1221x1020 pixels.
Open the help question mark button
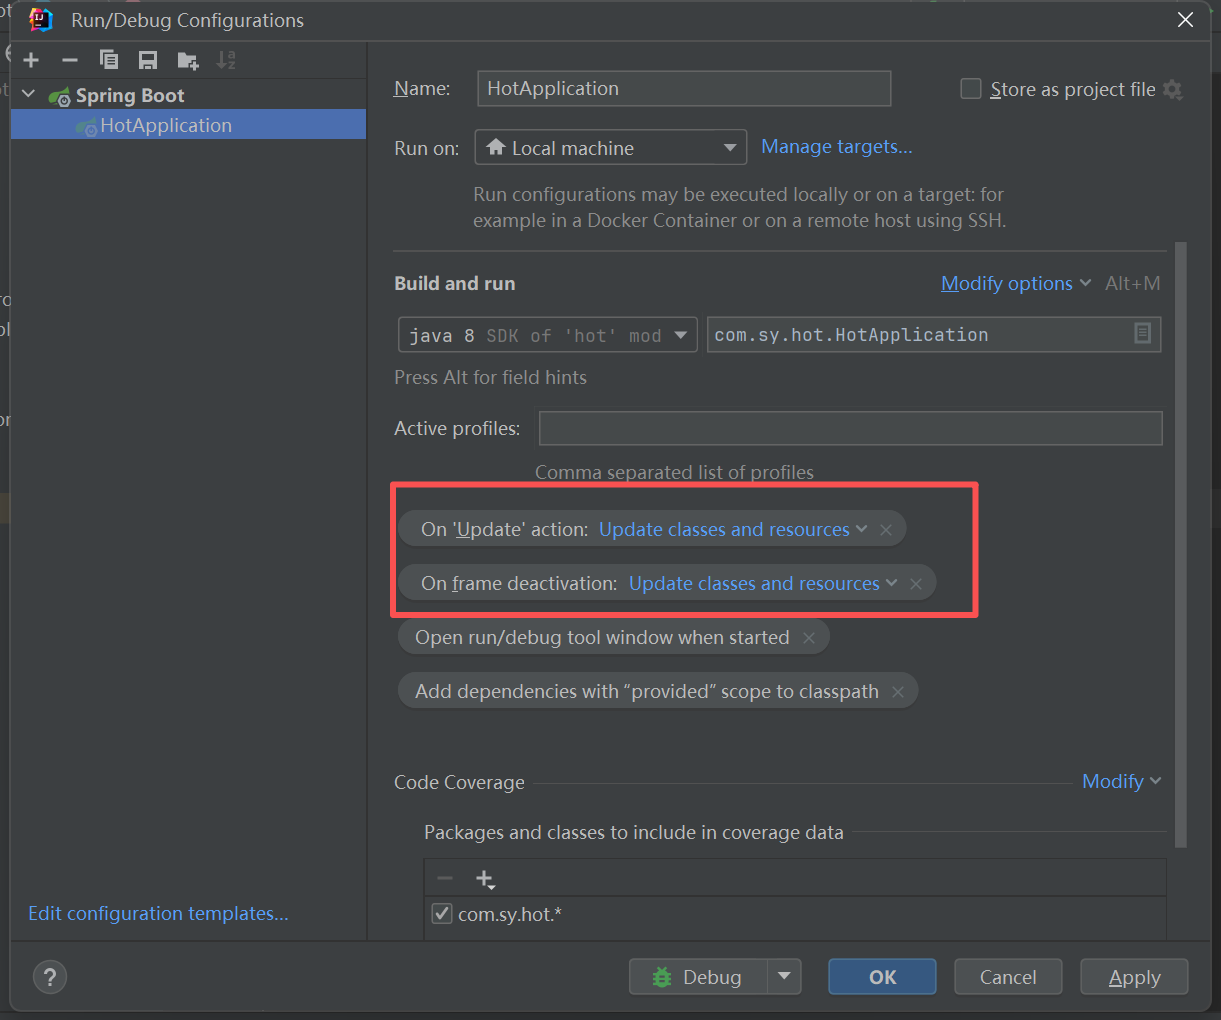(x=50, y=977)
